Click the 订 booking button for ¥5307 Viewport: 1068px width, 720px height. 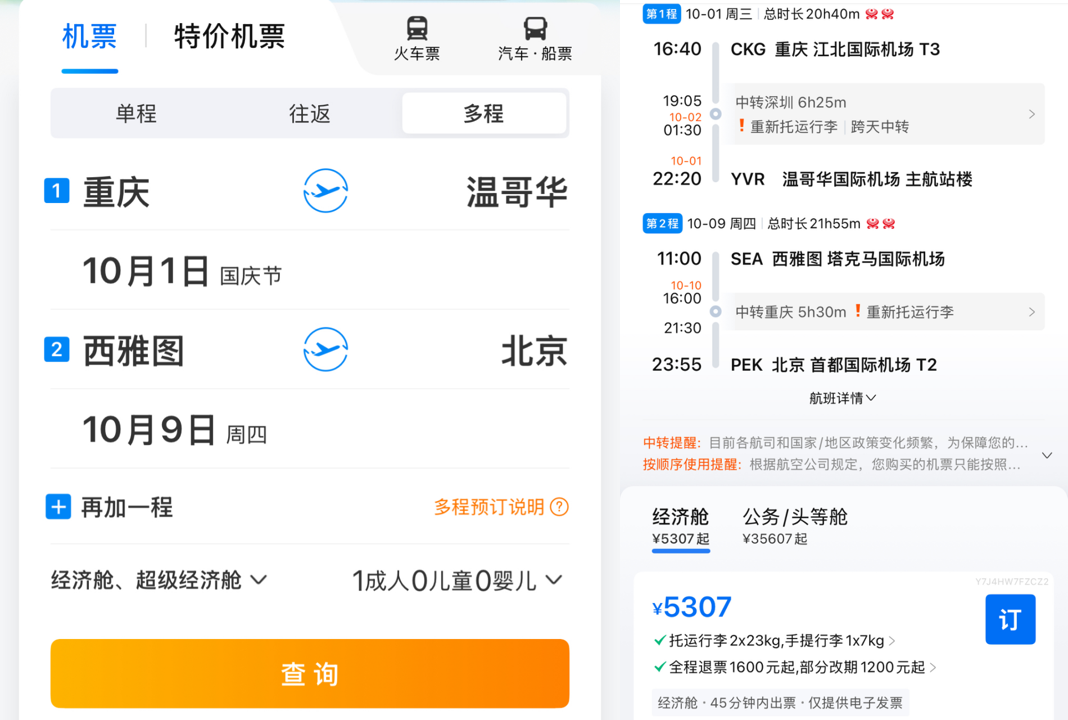point(1010,619)
